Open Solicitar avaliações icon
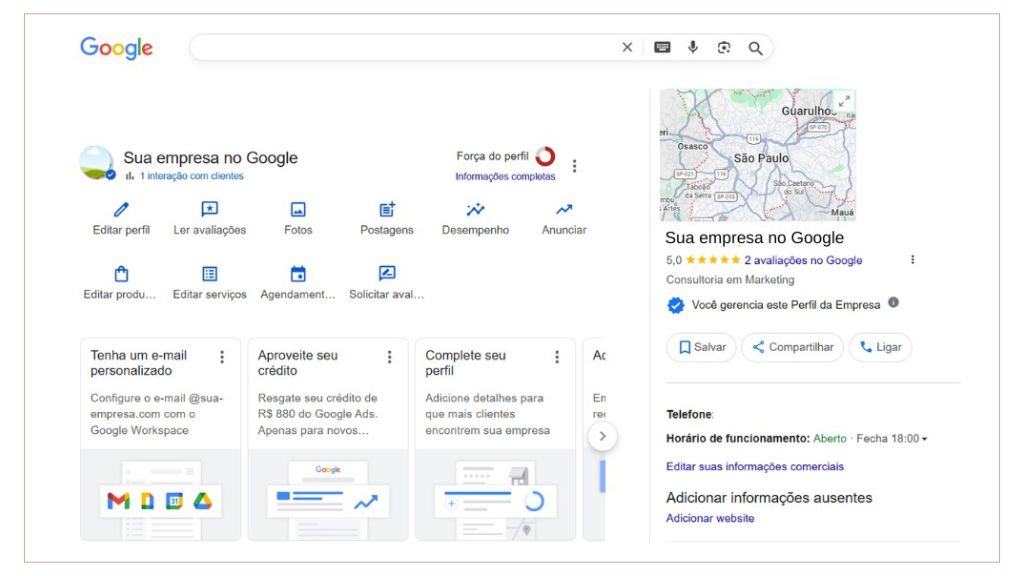Screen dimensions: 1024x576 387,273
